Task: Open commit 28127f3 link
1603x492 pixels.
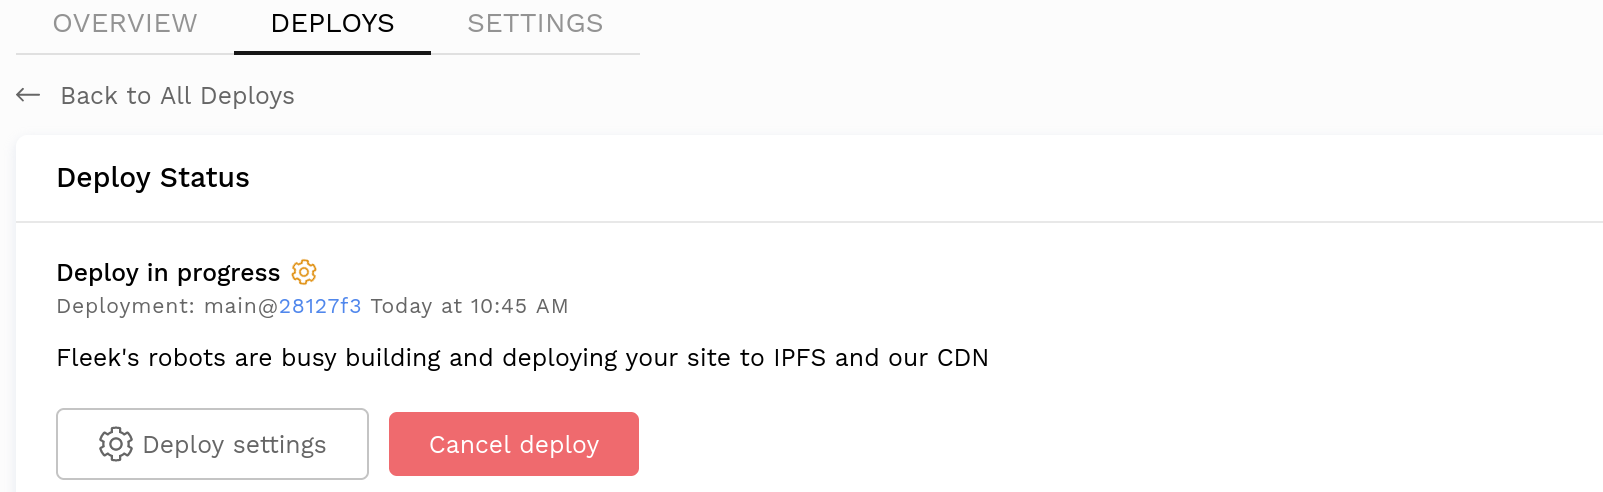Action: pos(320,306)
